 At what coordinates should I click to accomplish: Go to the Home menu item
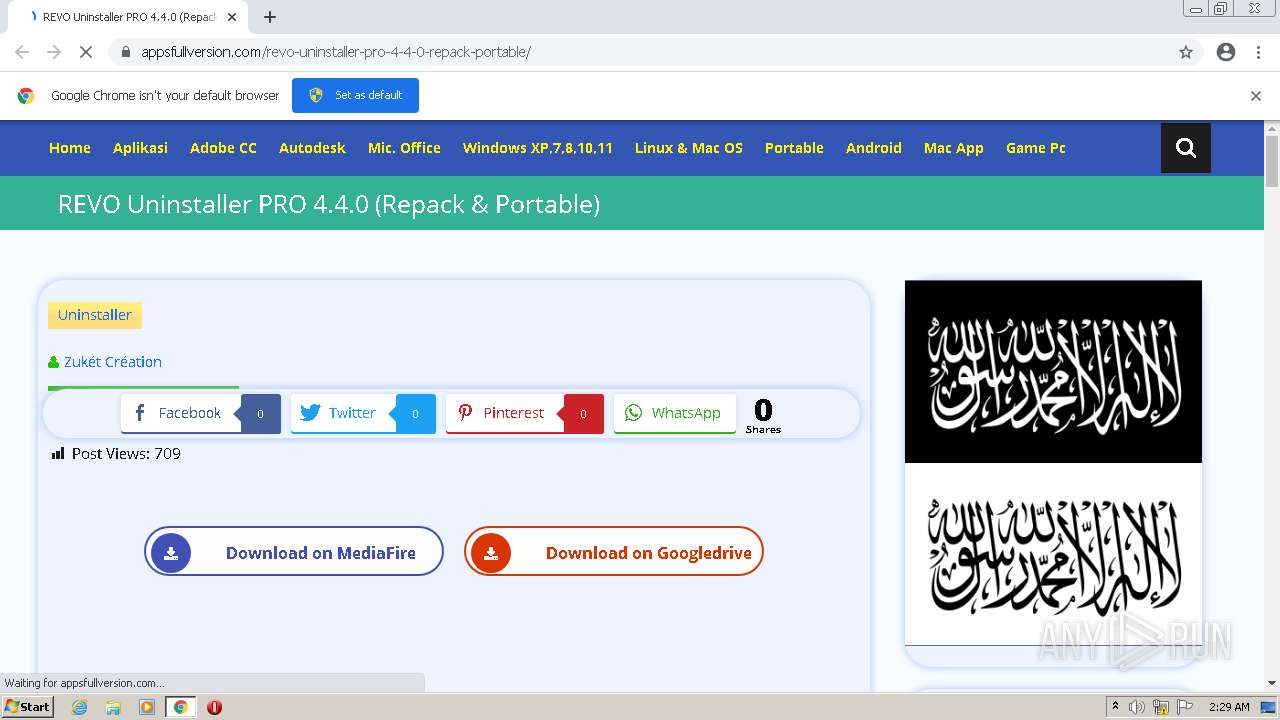click(70, 148)
